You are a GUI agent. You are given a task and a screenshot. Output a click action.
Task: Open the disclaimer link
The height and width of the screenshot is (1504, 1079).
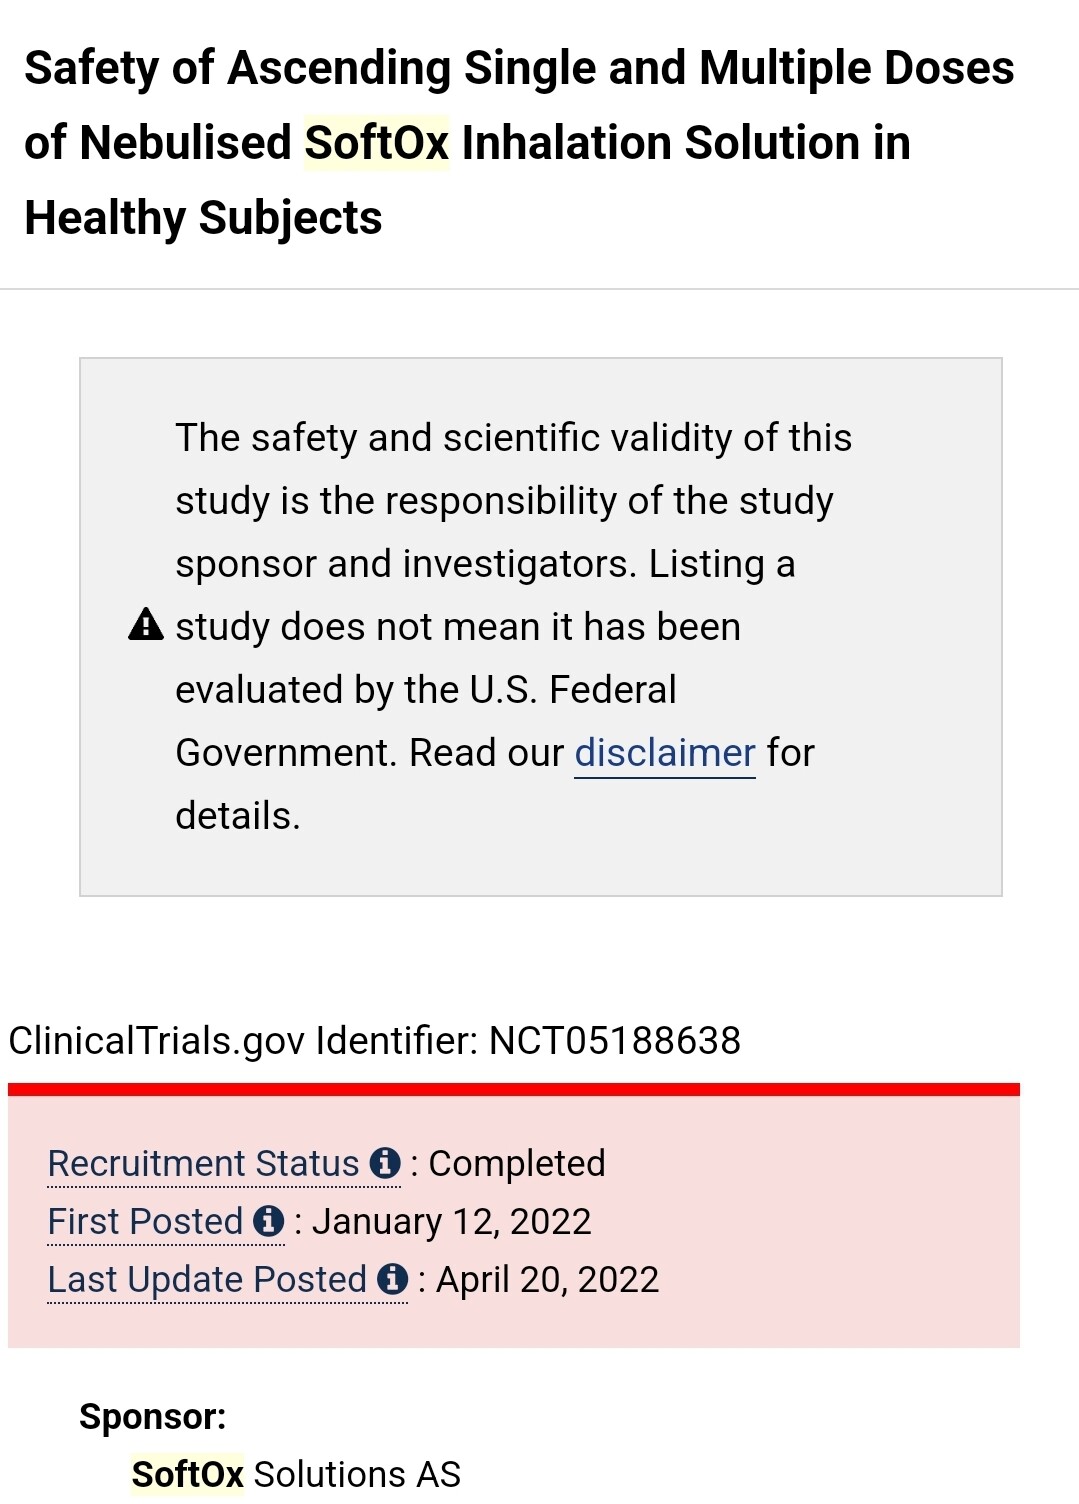665,753
